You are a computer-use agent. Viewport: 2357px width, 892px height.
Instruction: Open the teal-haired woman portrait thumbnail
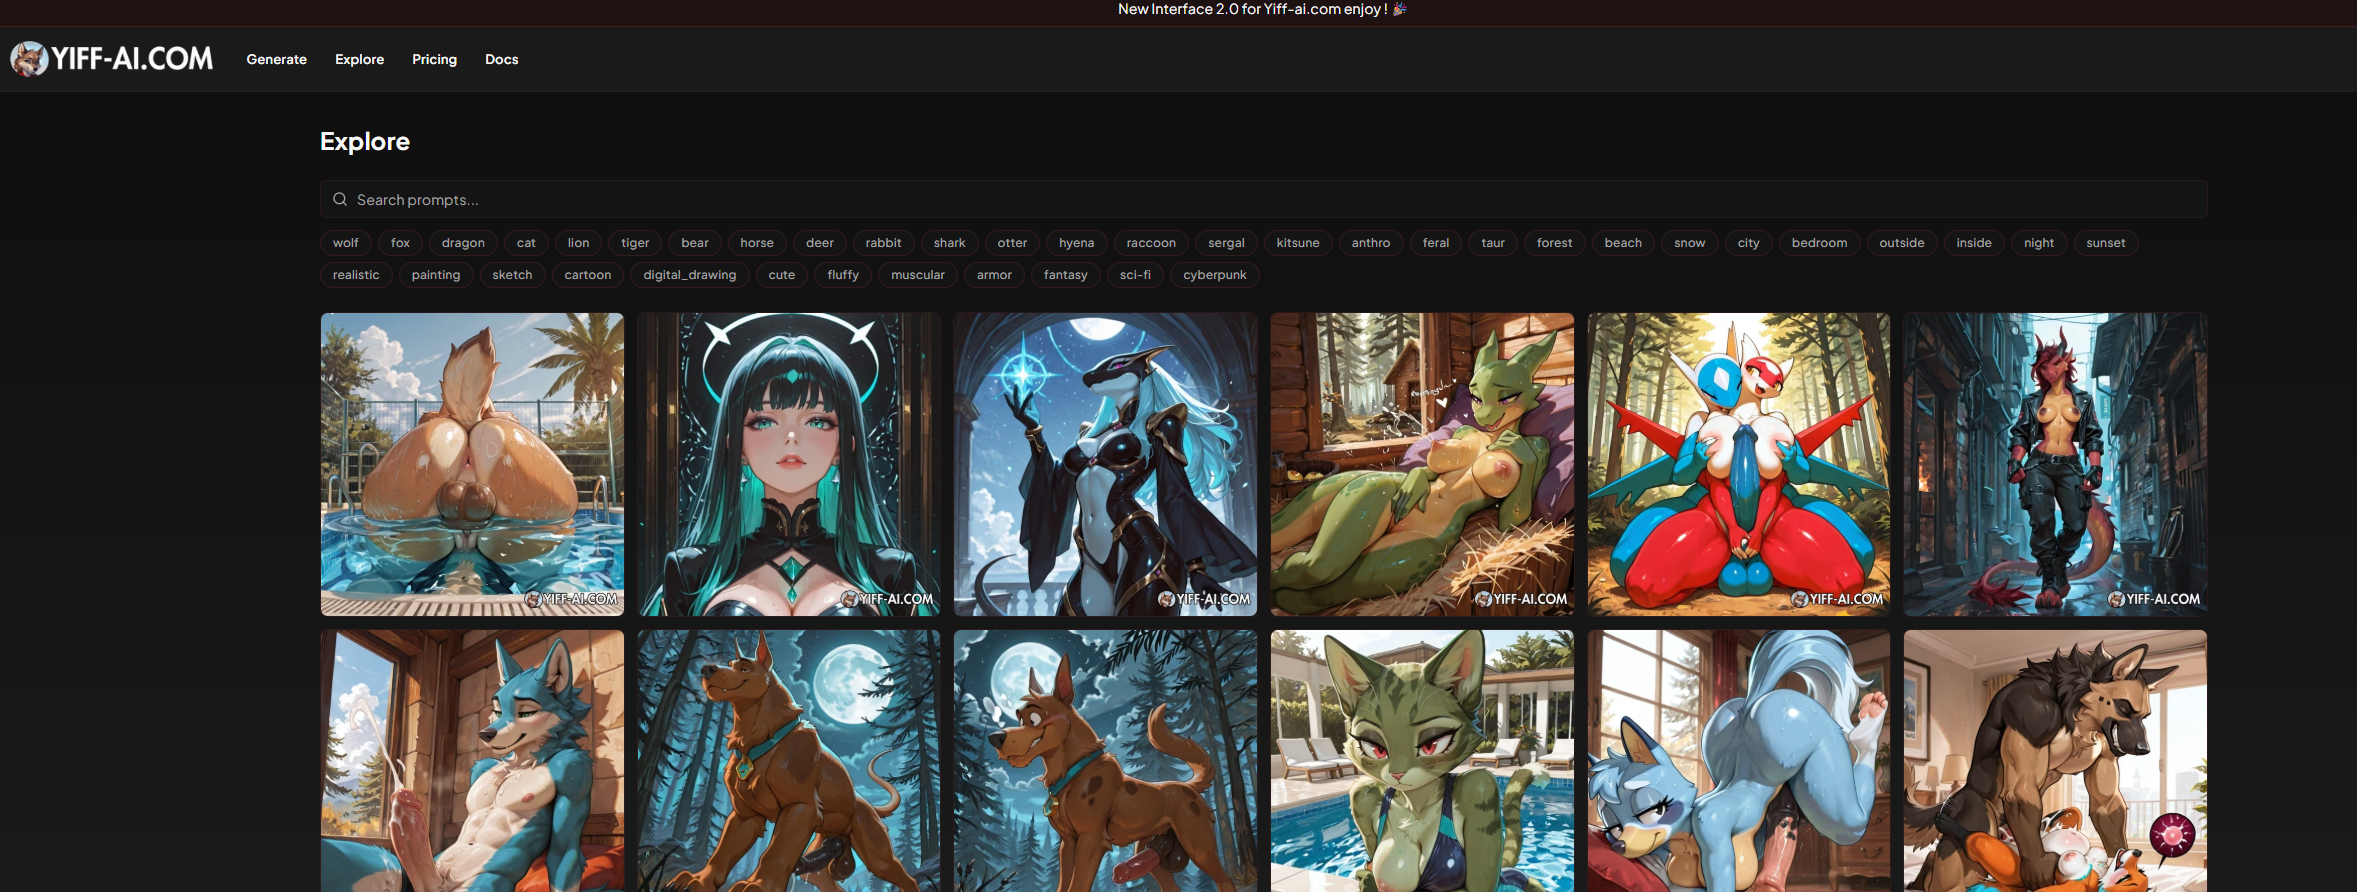point(789,464)
